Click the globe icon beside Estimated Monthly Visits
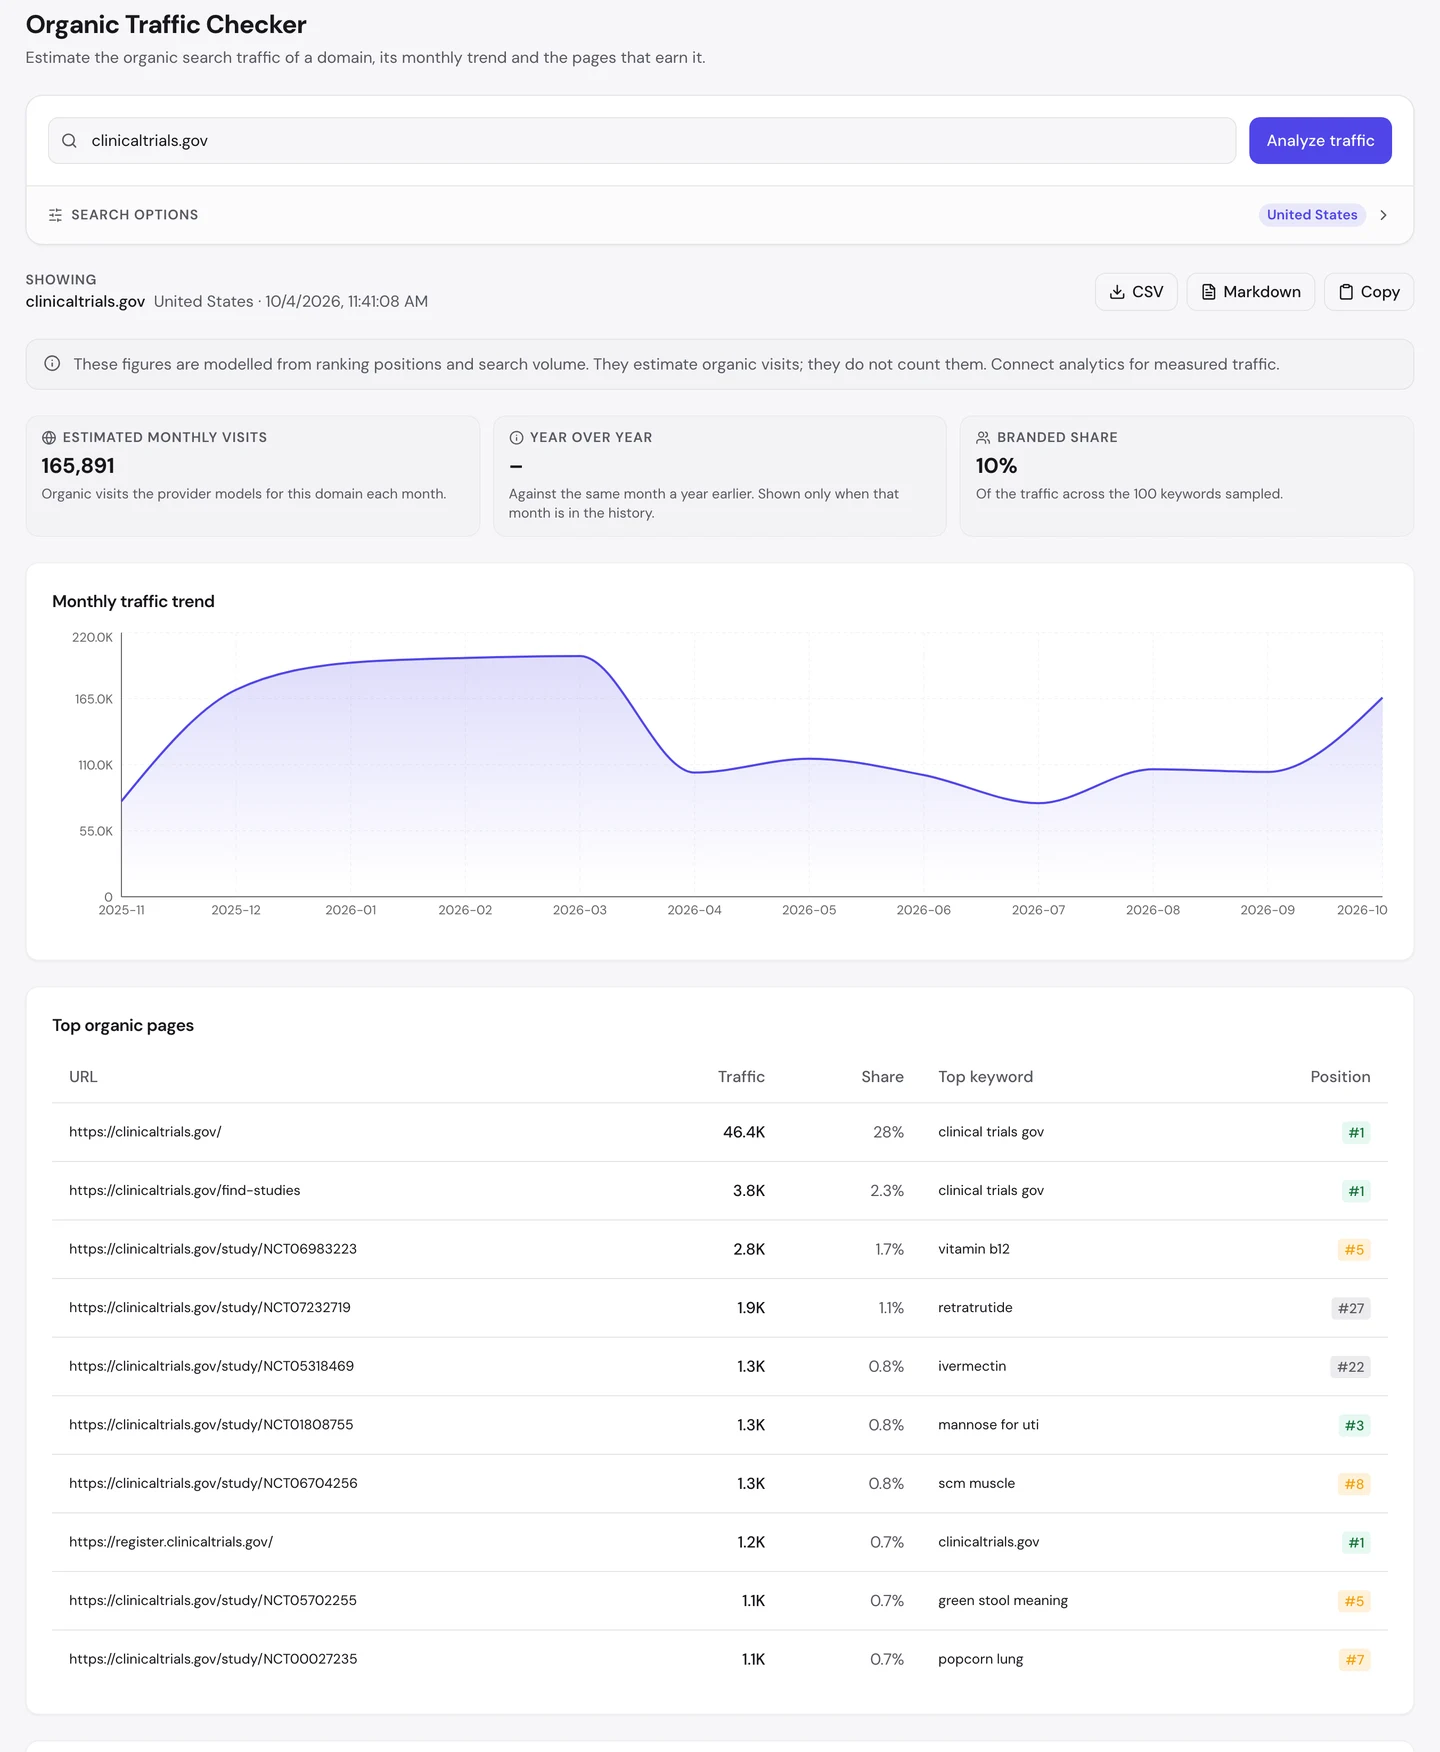Viewport: 1440px width, 1752px height. click(49, 438)
